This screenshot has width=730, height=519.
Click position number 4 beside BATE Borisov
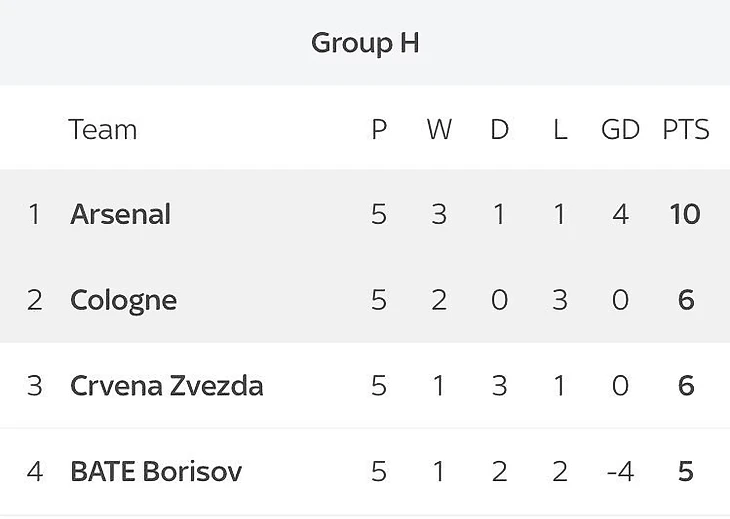(34, 471)
